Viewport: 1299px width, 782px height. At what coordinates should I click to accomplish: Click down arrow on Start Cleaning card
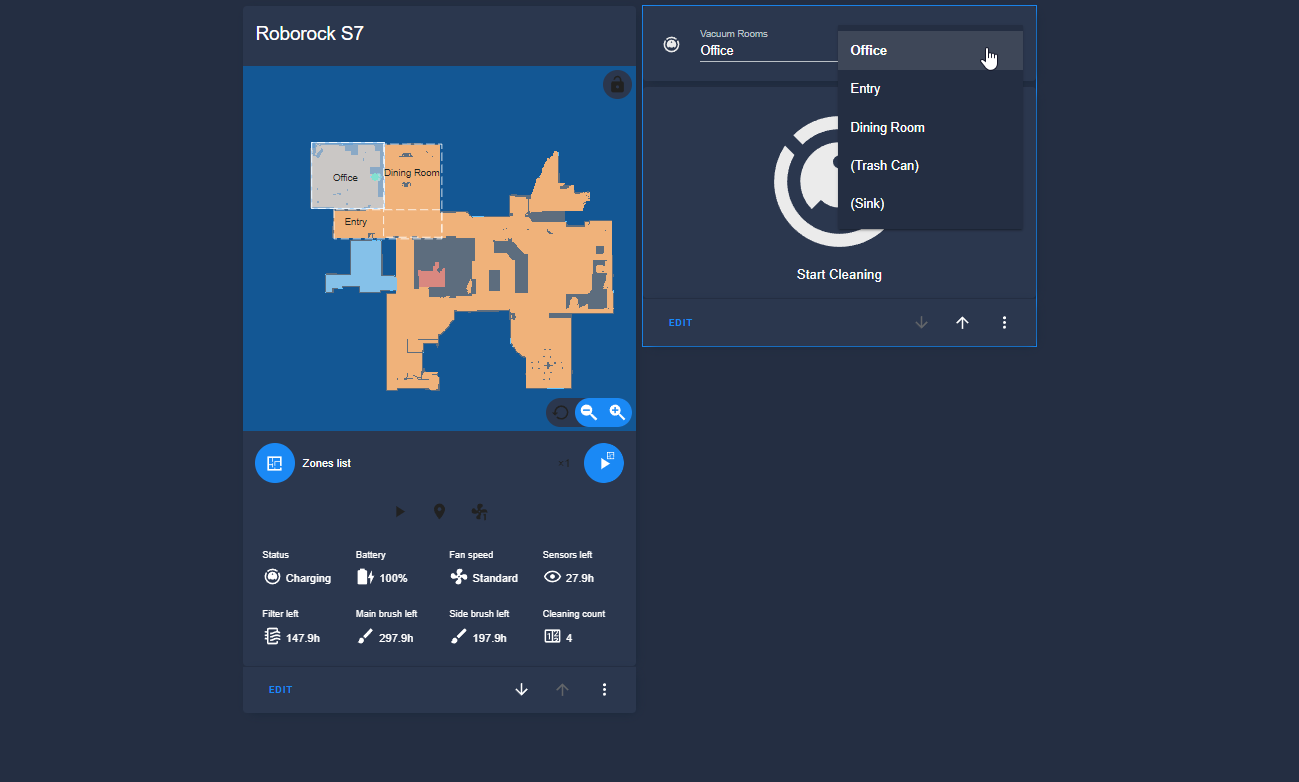pos(922,322)
